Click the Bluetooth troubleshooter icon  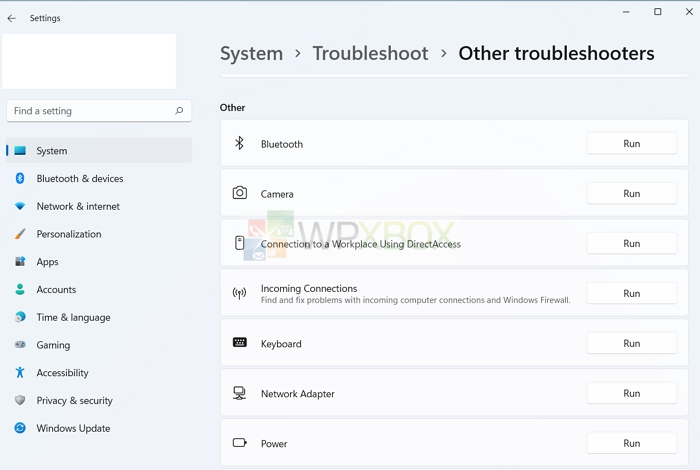pyautogui.click(x=240, y=143)
